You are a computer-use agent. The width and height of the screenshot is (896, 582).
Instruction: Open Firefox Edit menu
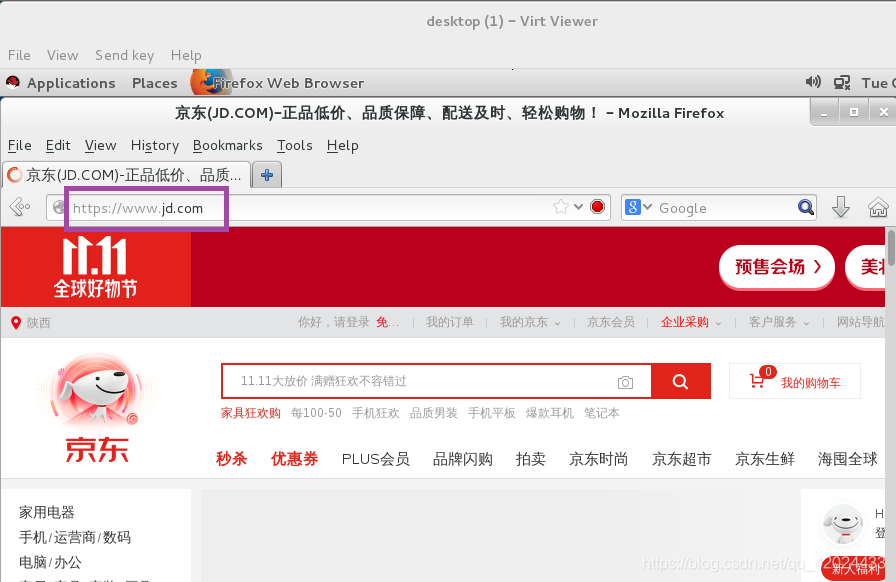[58, 146]
